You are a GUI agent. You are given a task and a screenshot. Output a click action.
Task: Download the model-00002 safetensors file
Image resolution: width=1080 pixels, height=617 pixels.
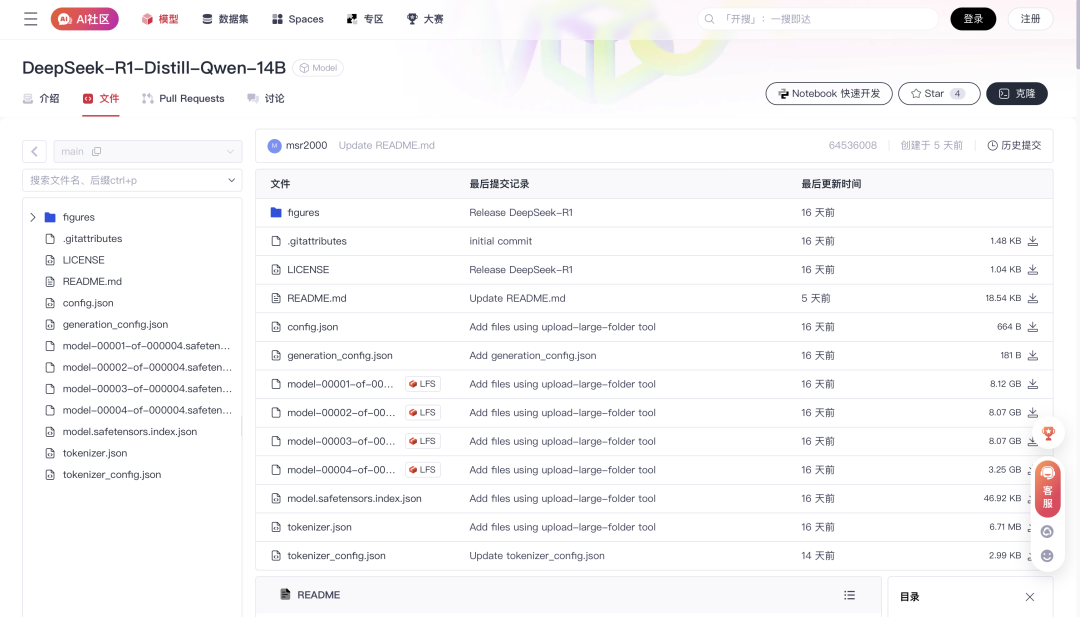pyautogui.click(x=1032, y=412)
